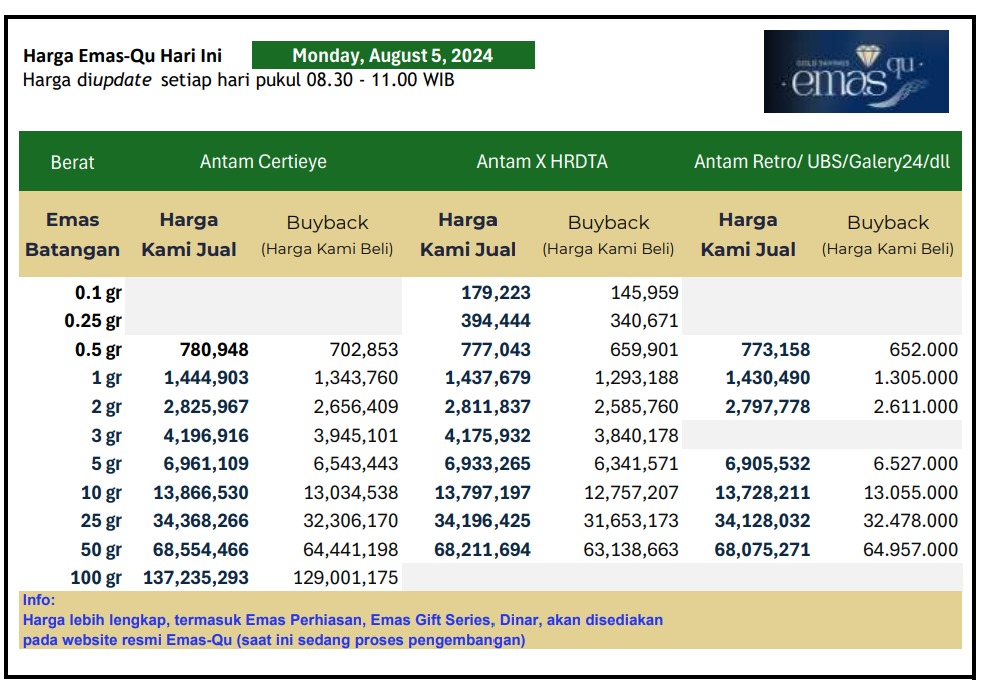Click the buyback value 64.957.000
984x682 pixels.
point(911,550)
